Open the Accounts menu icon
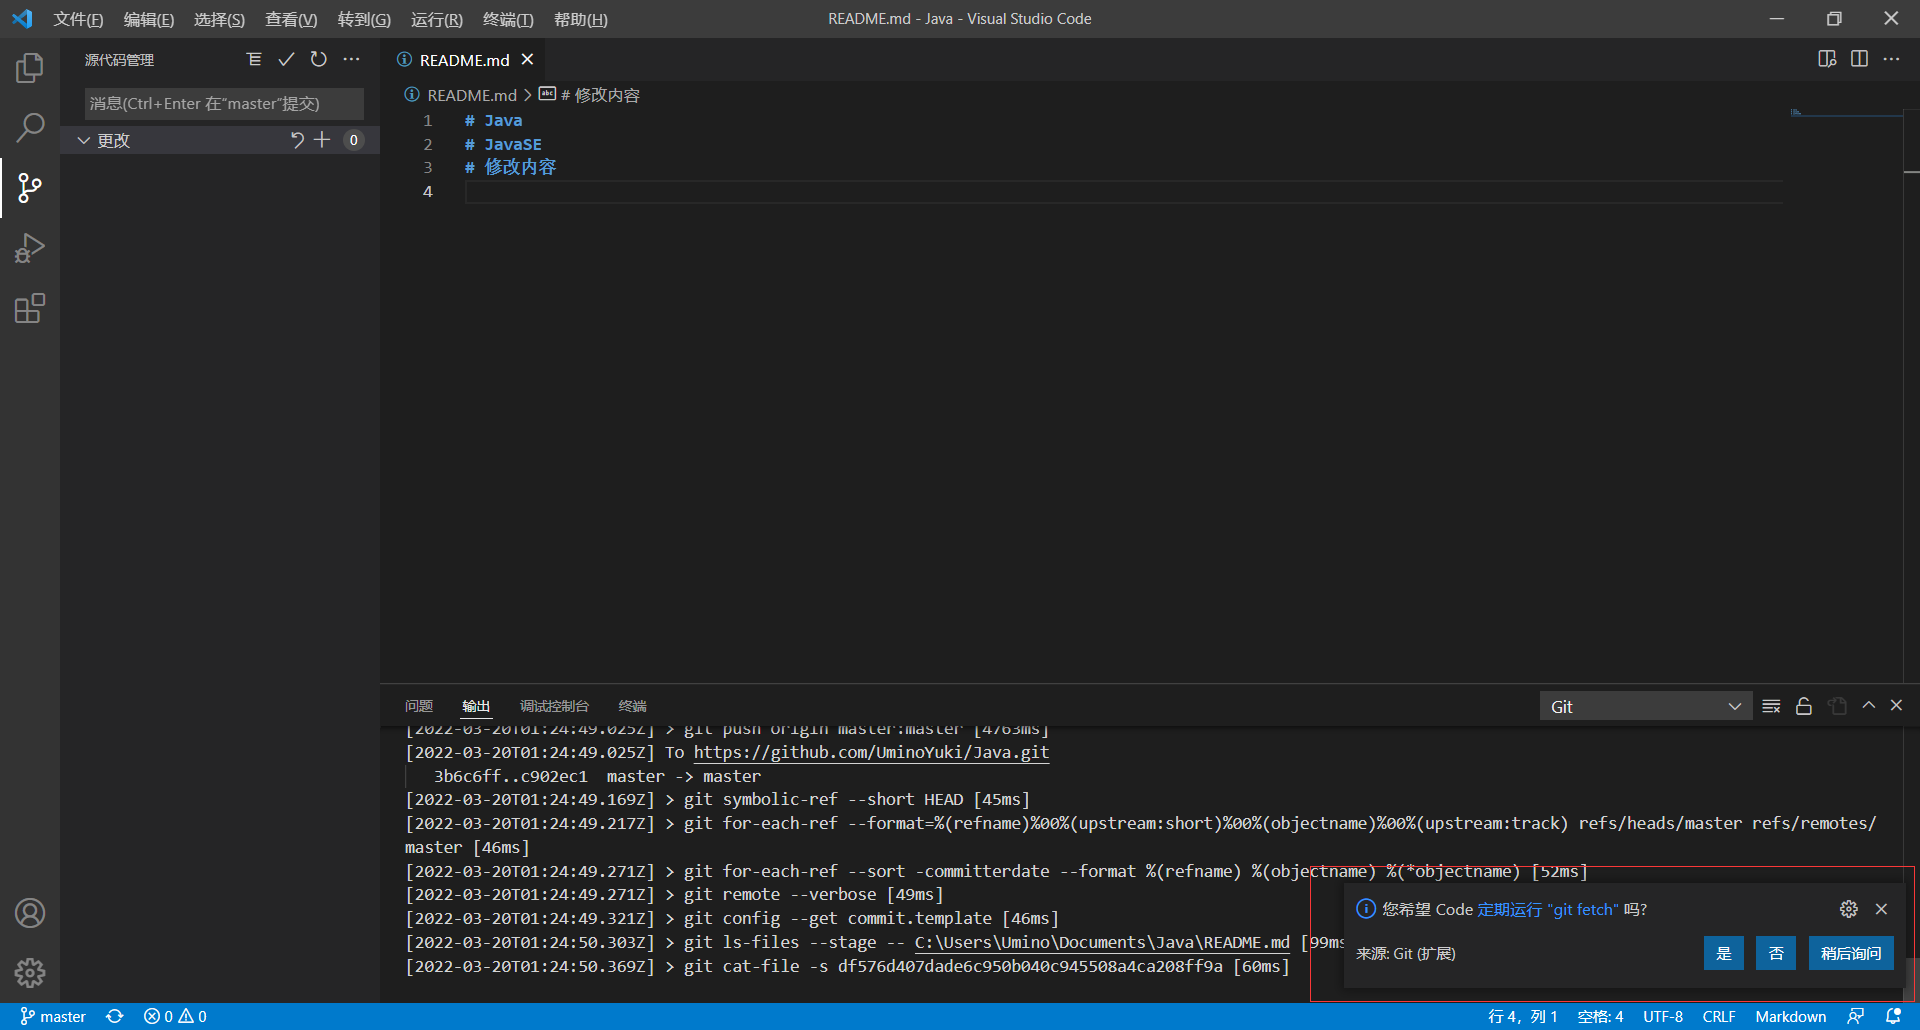The height and width of the screenshot is (1030, 1920). tap(30, 913)
